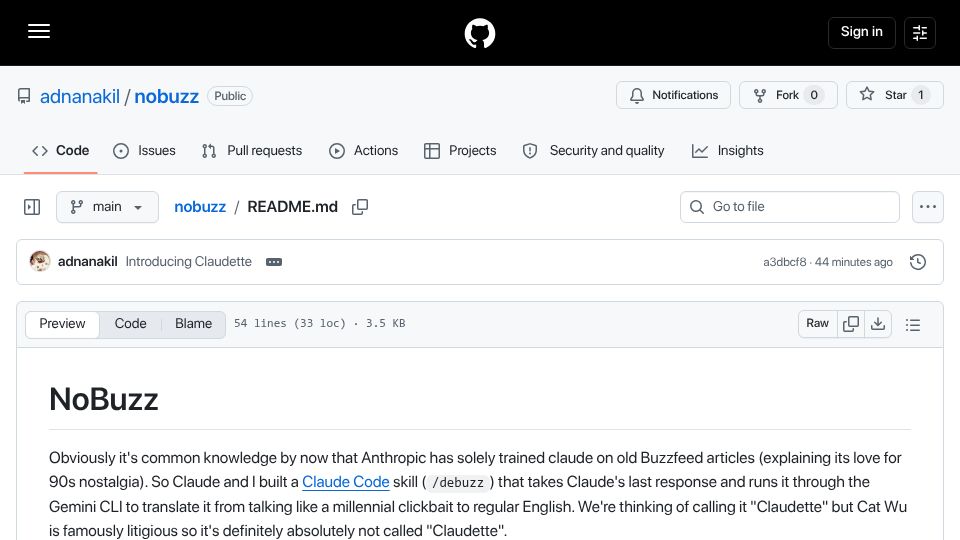Open the hamburger navigation menu

pos(39,31)
